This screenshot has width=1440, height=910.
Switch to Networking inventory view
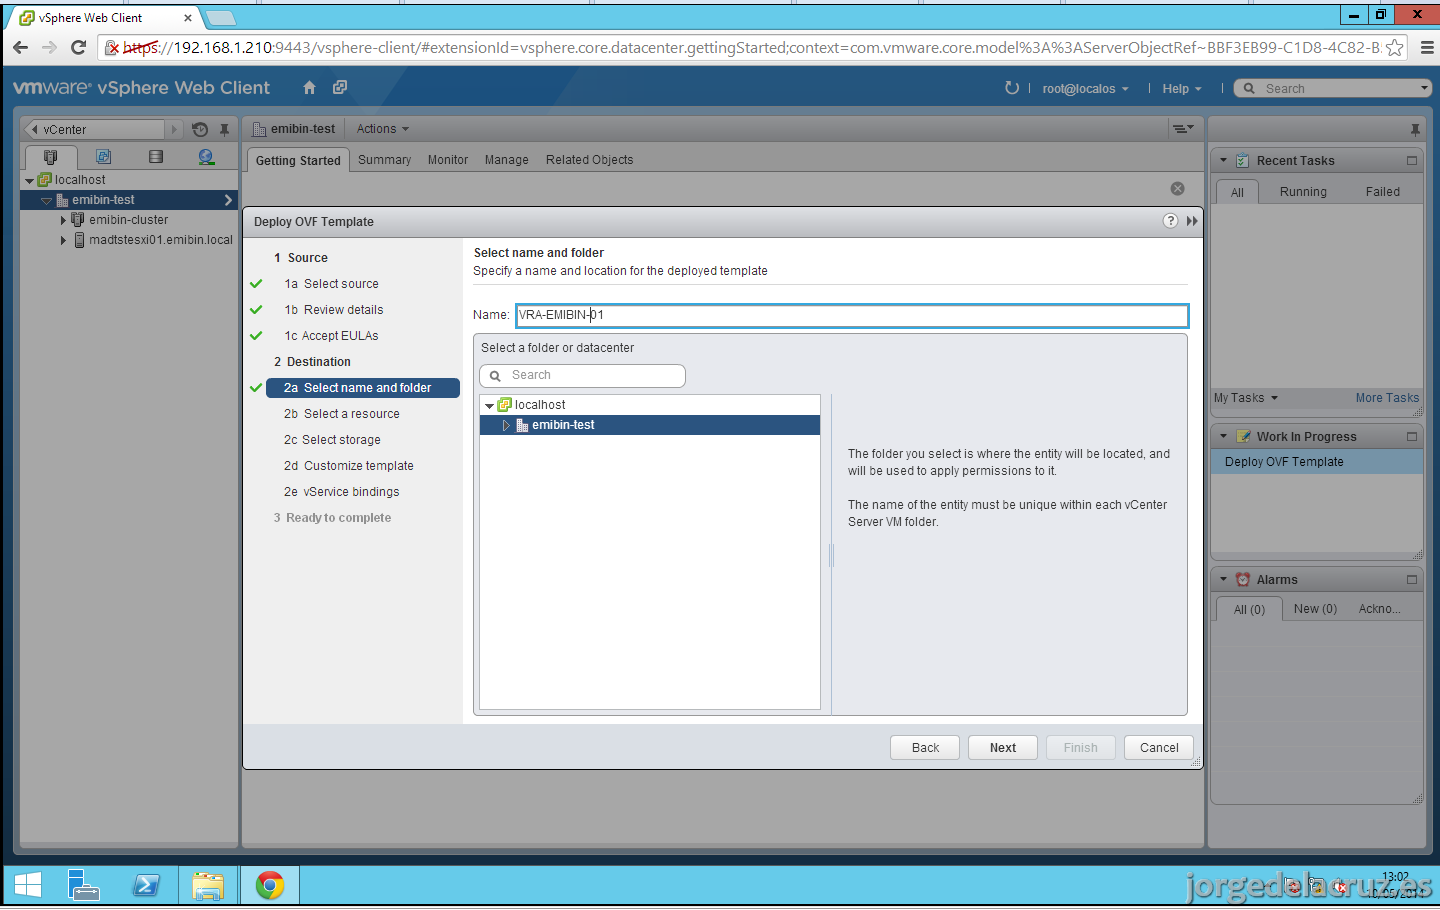click(206, 157)
